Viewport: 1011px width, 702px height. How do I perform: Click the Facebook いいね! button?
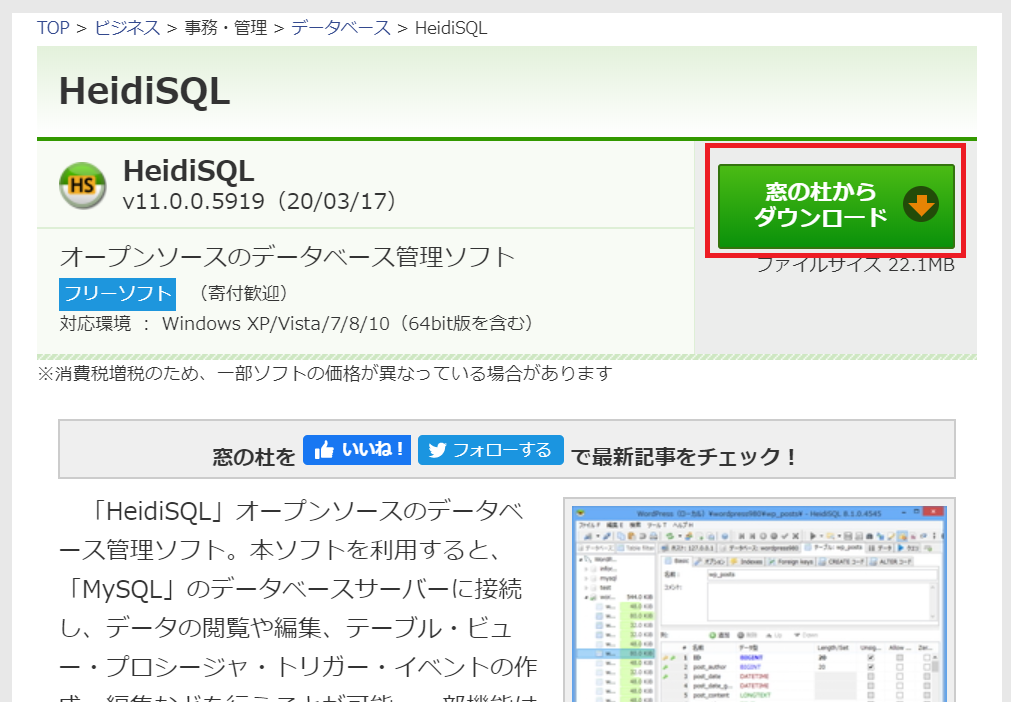tap(357, 450)
